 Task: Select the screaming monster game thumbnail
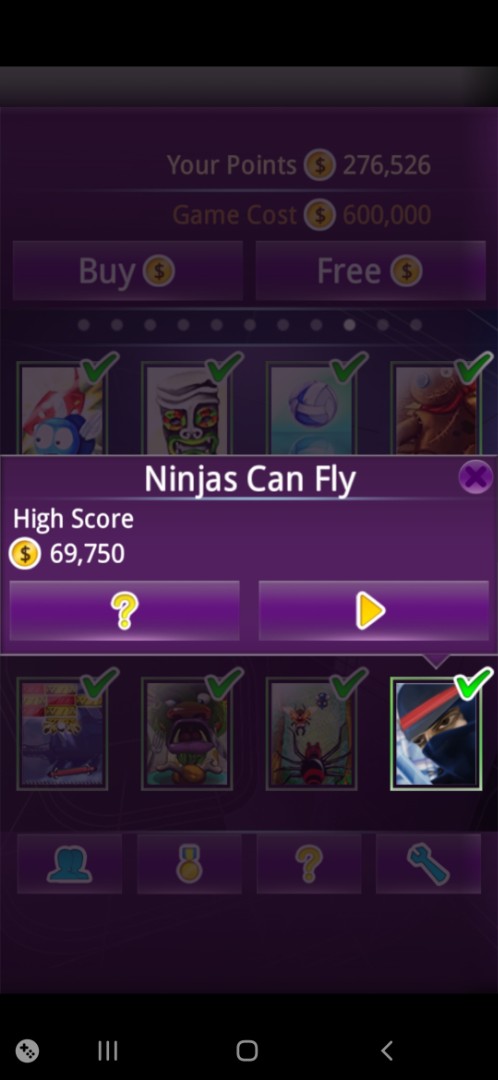pyautogui.click(x=187, y=734)
